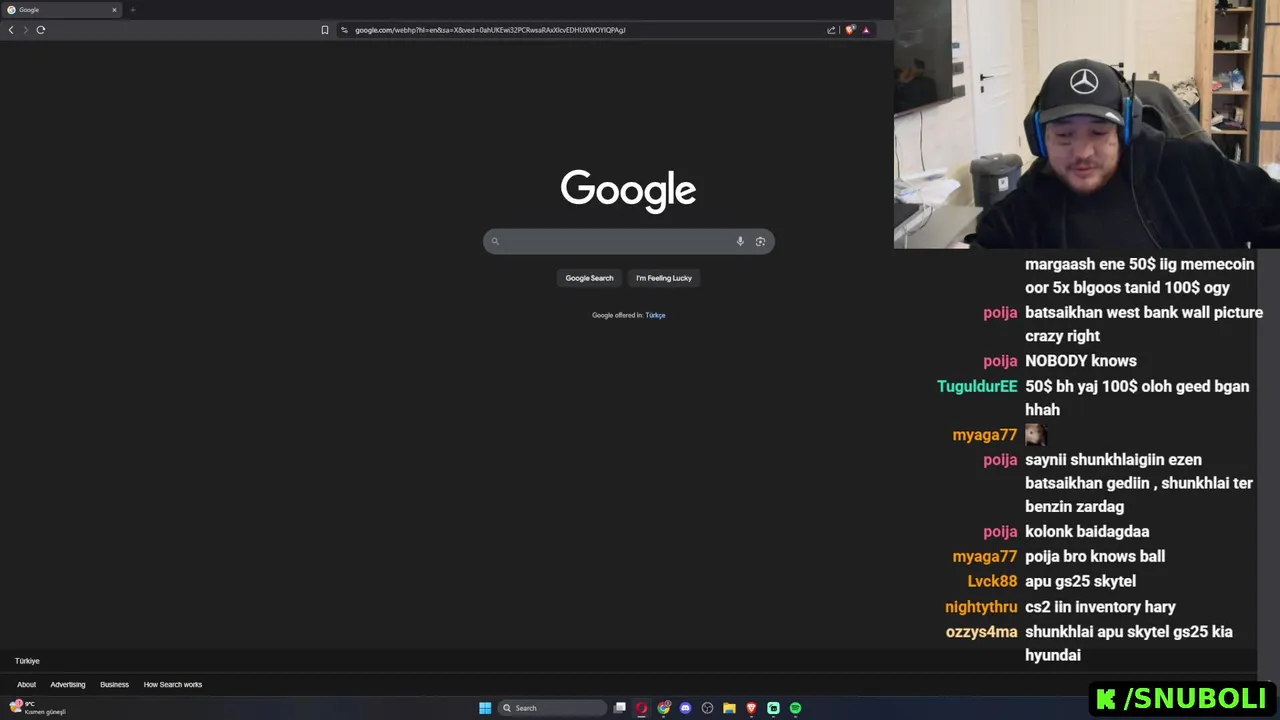Click username Lvck88 in chat
1280x720 pixels.
[992, 581]
